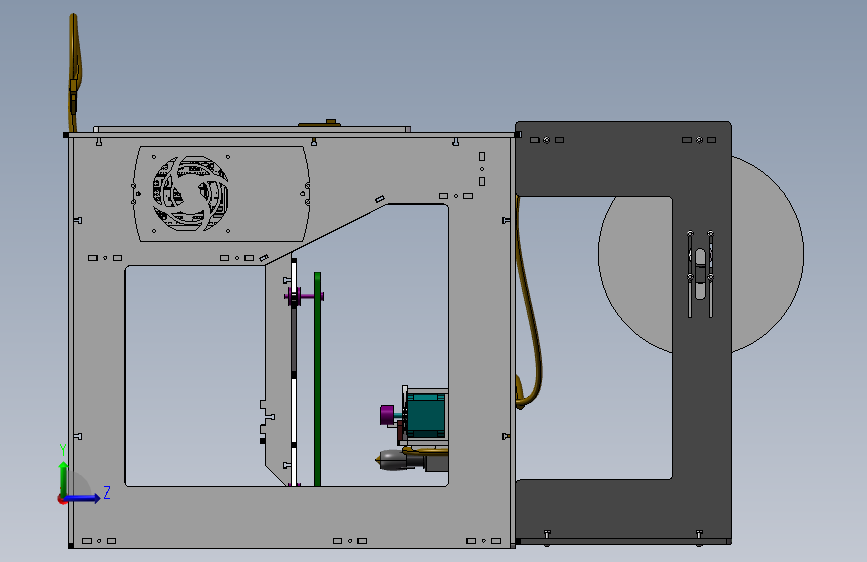Select the slotted spool axle in bracket
The width and height of the screenshot is (867, 562).
point(700,274)
